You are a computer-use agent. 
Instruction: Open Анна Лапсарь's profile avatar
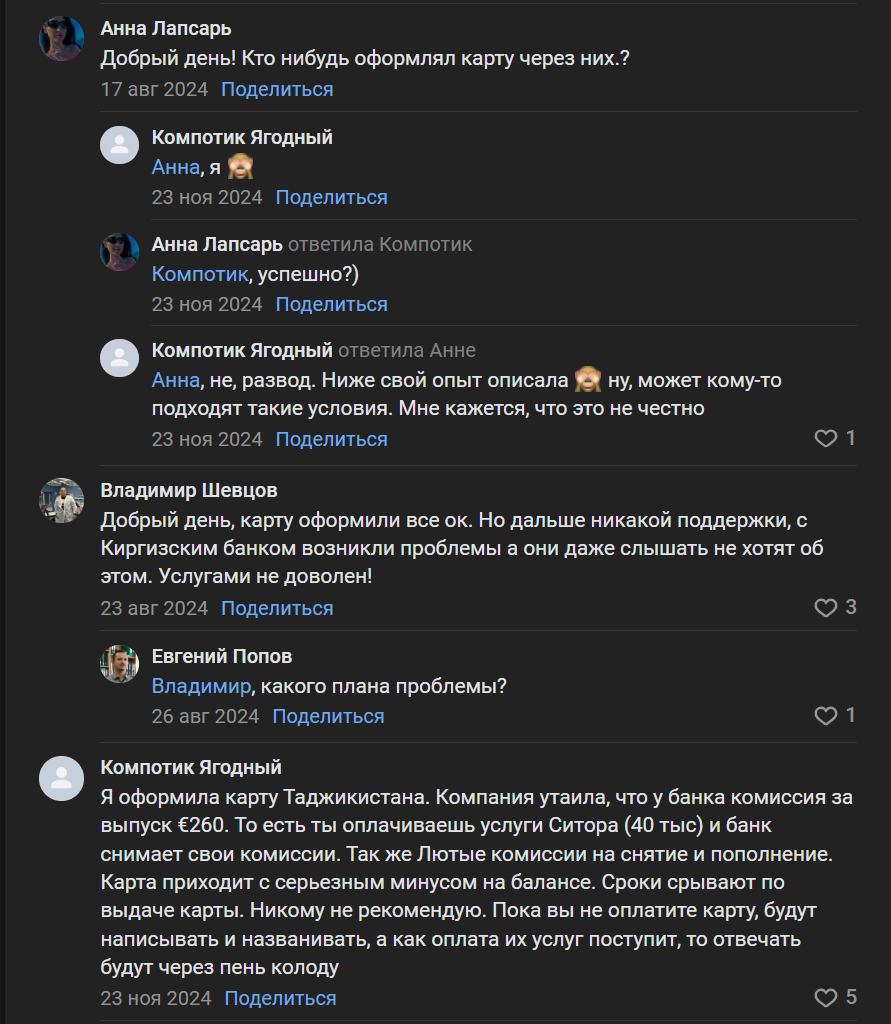[x=62, y=30]
